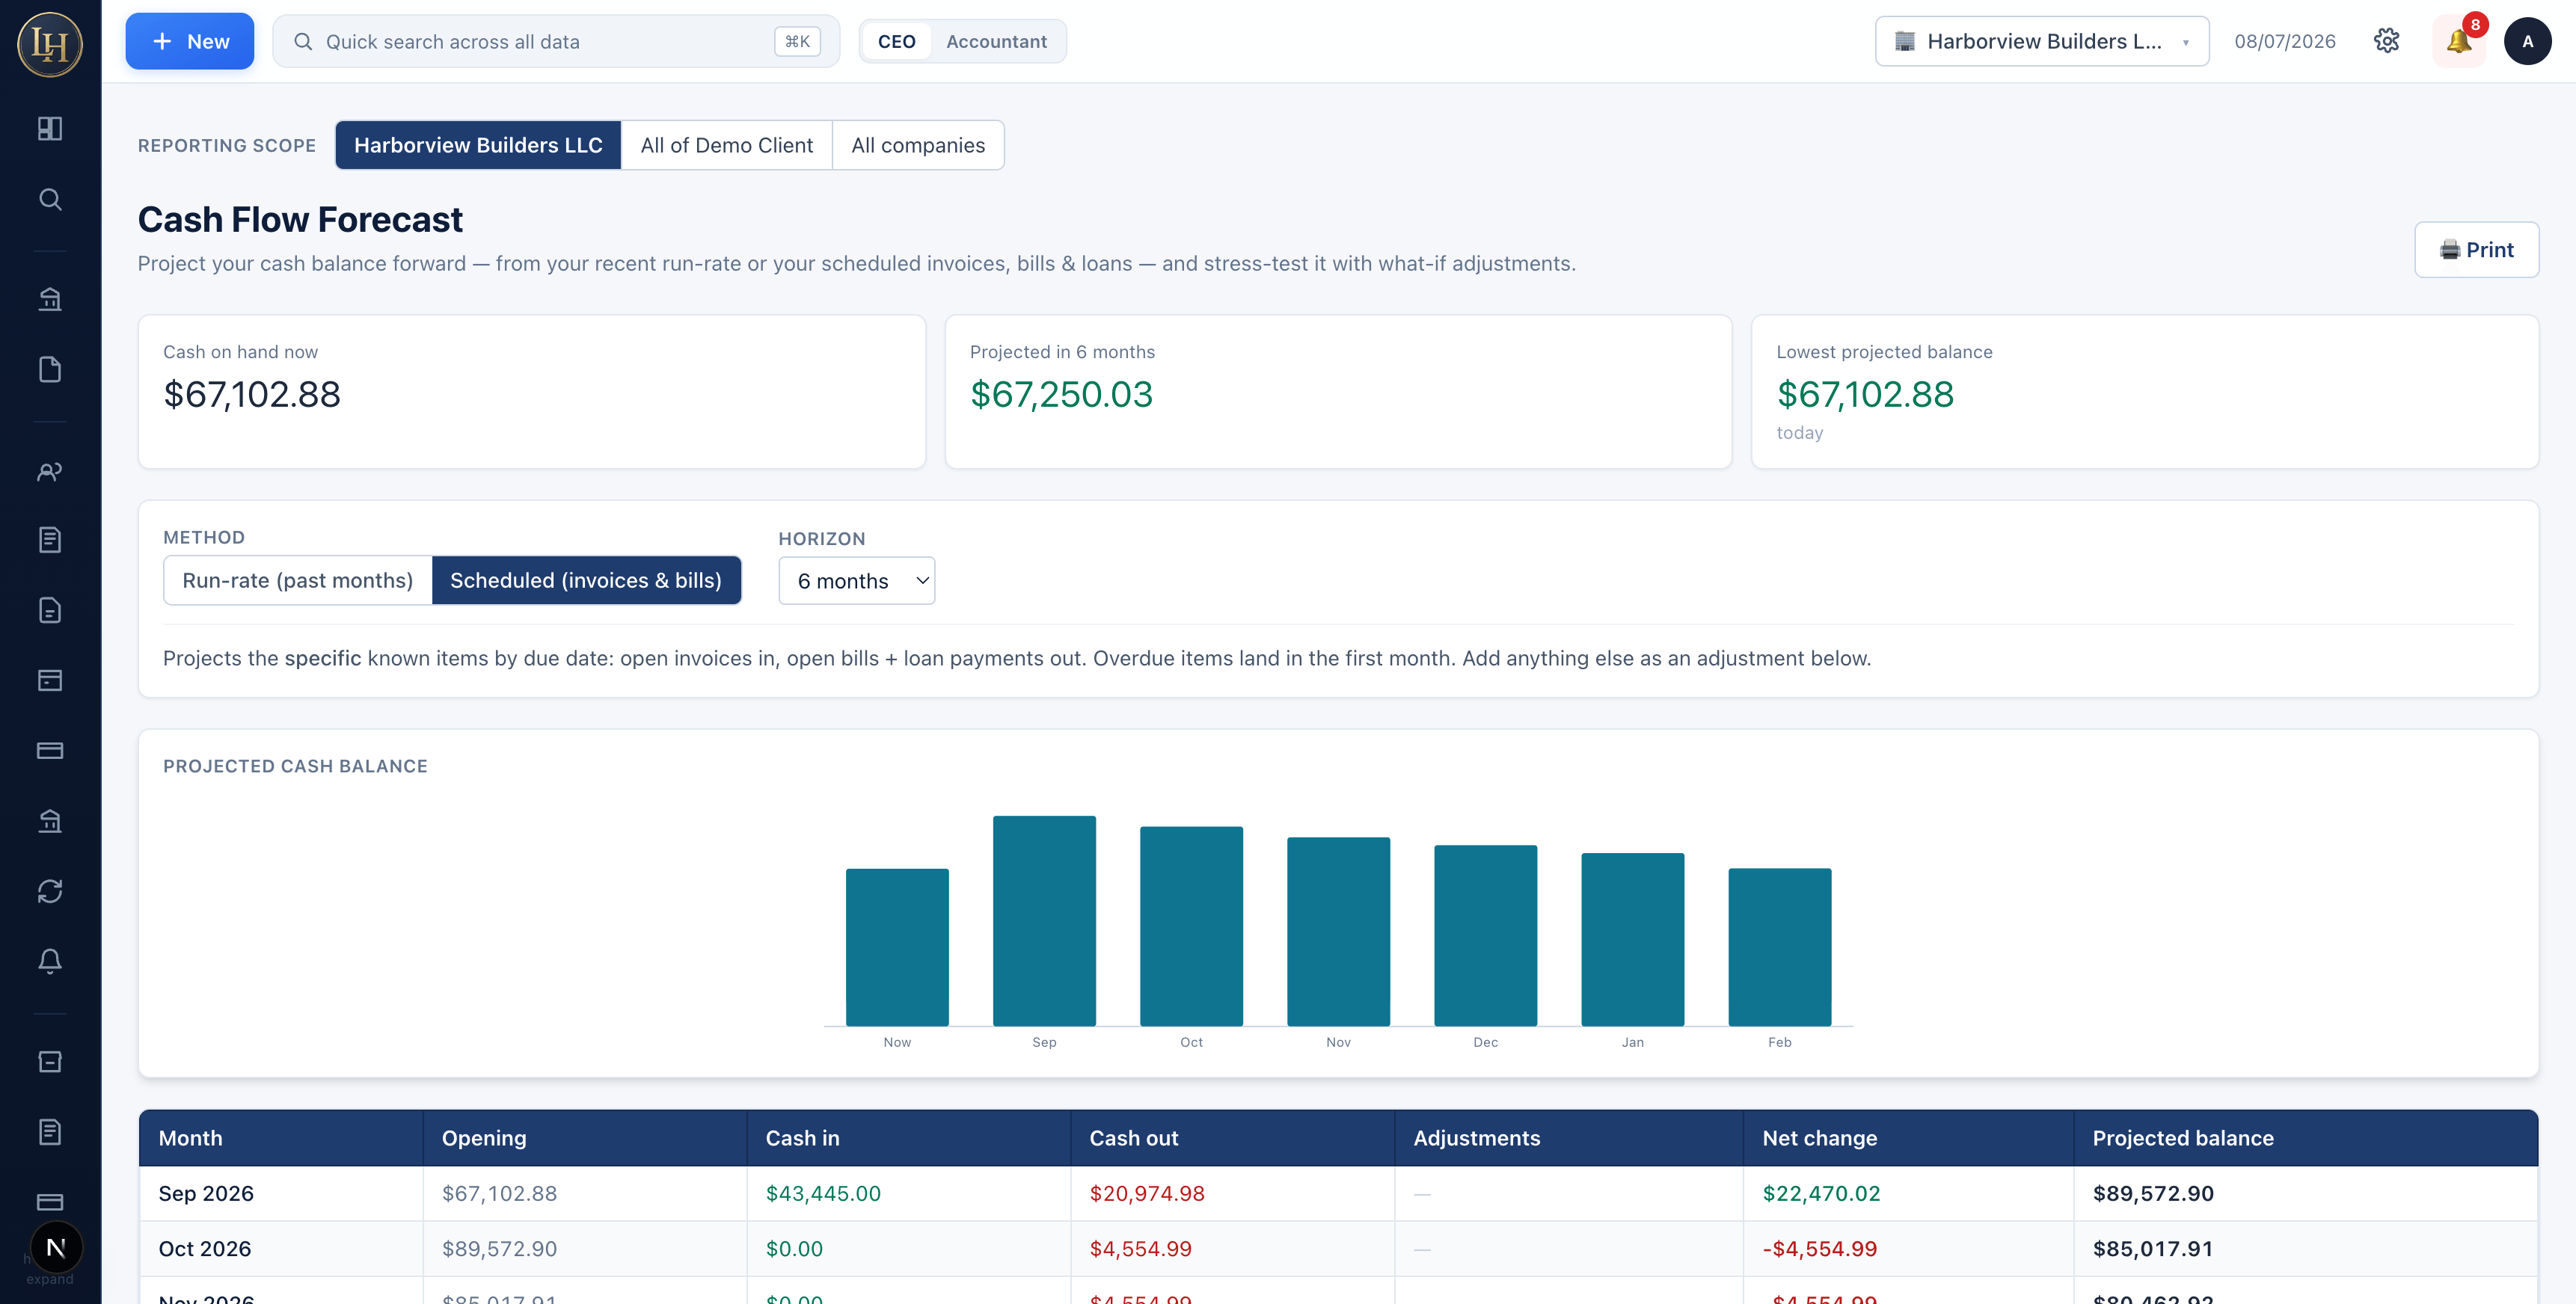Image resolution: width=2576 pixels, height=1304 pixels.
Task: Open the people contacts icon in sidebar
Action: point(50,471)
